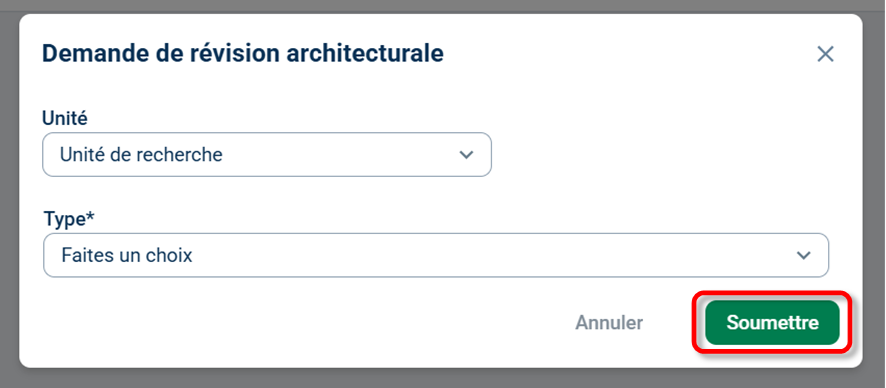Cancel the Demande de révision form

pos(609,322)
